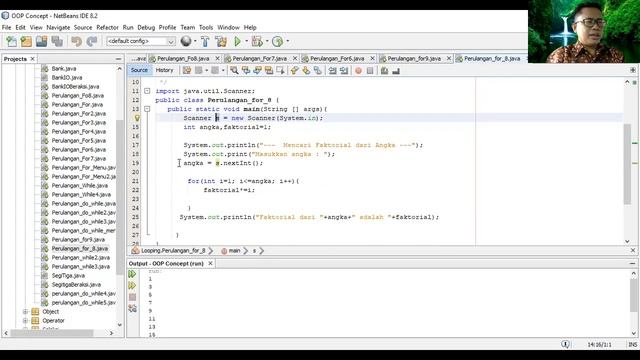
Task: Close the Output OOP Concept tab
Action: pos(210,264)
